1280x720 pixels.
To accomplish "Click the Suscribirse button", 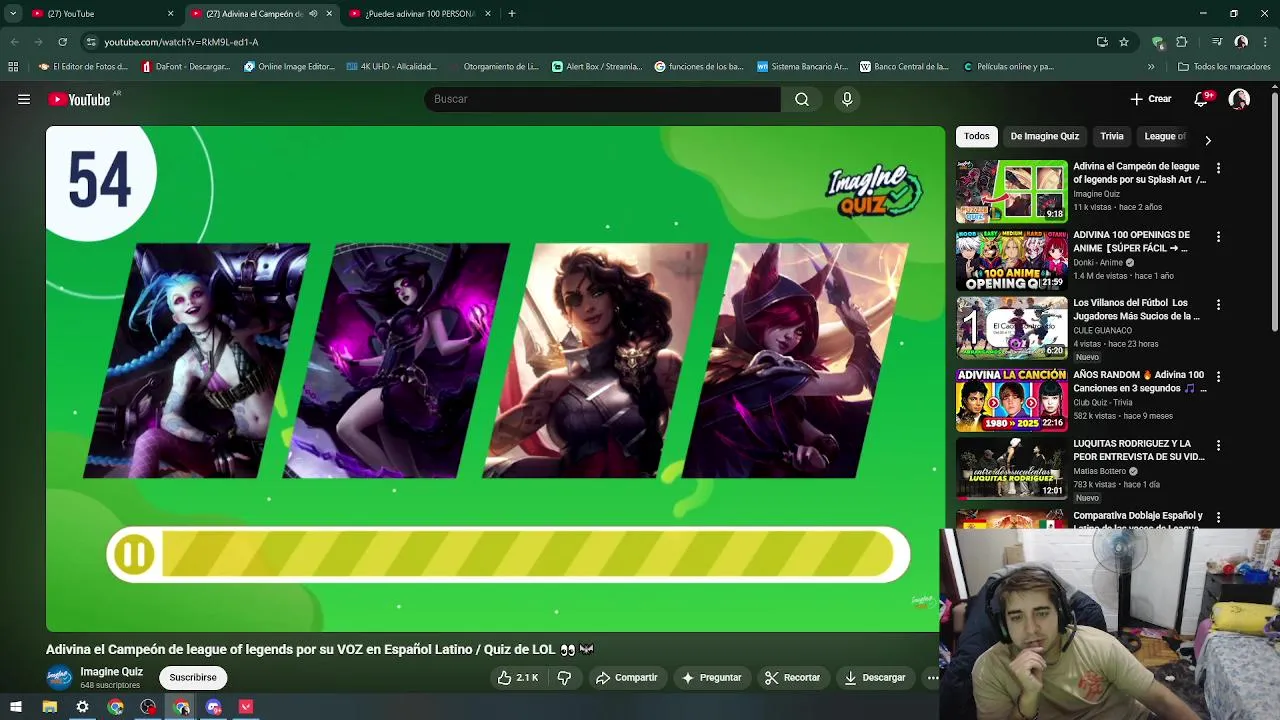I will pos(193,677).
